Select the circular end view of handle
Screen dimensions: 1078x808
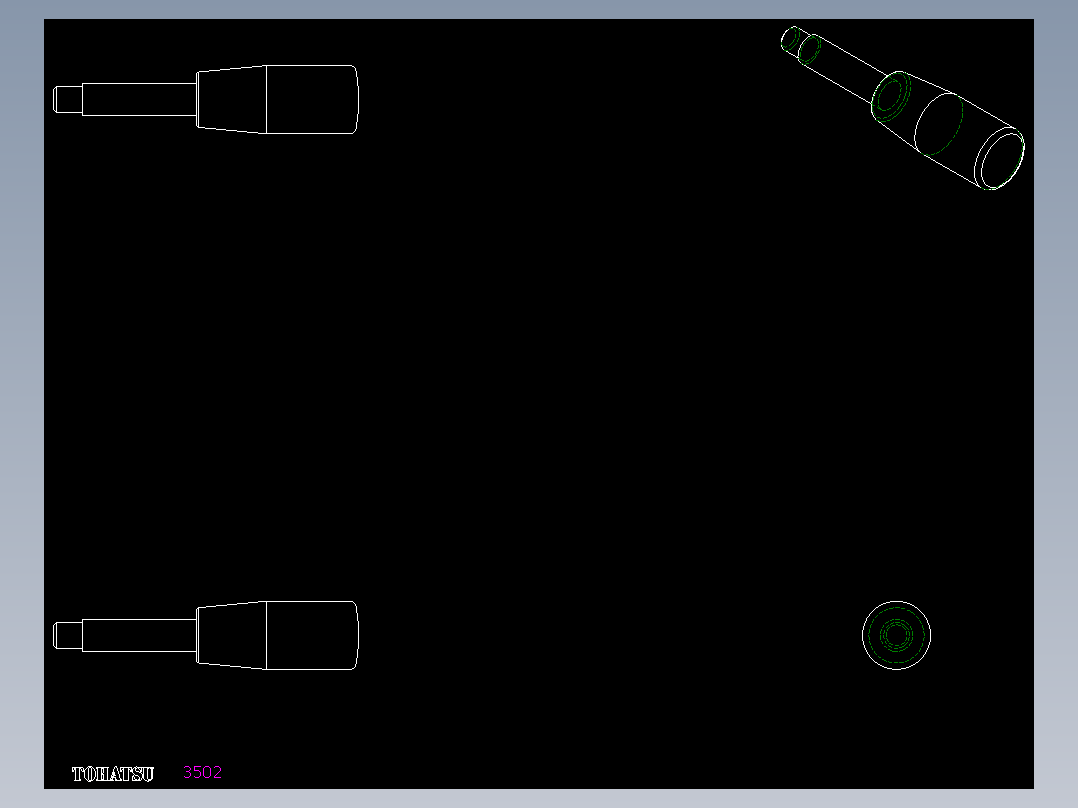coord(896,635)
